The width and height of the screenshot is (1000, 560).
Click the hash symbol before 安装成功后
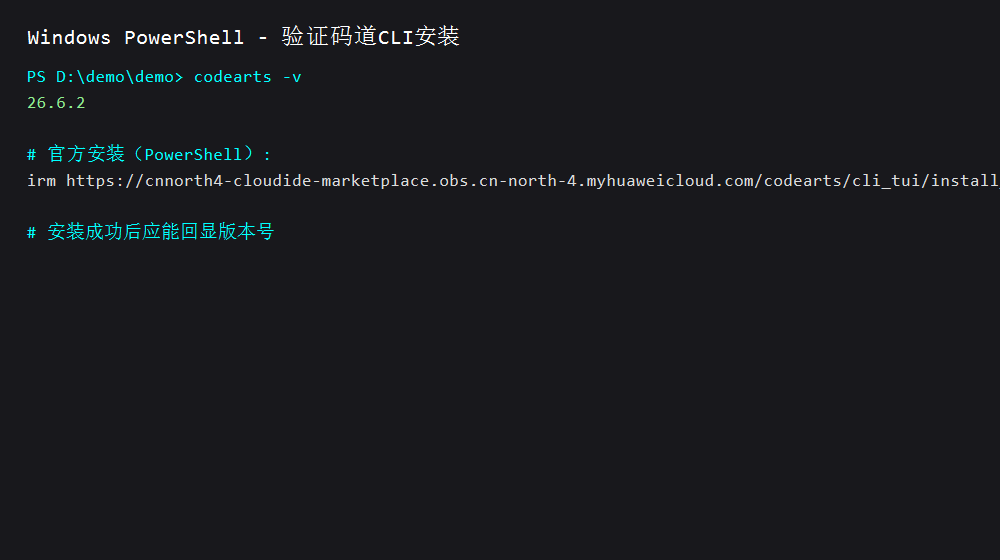31,232
